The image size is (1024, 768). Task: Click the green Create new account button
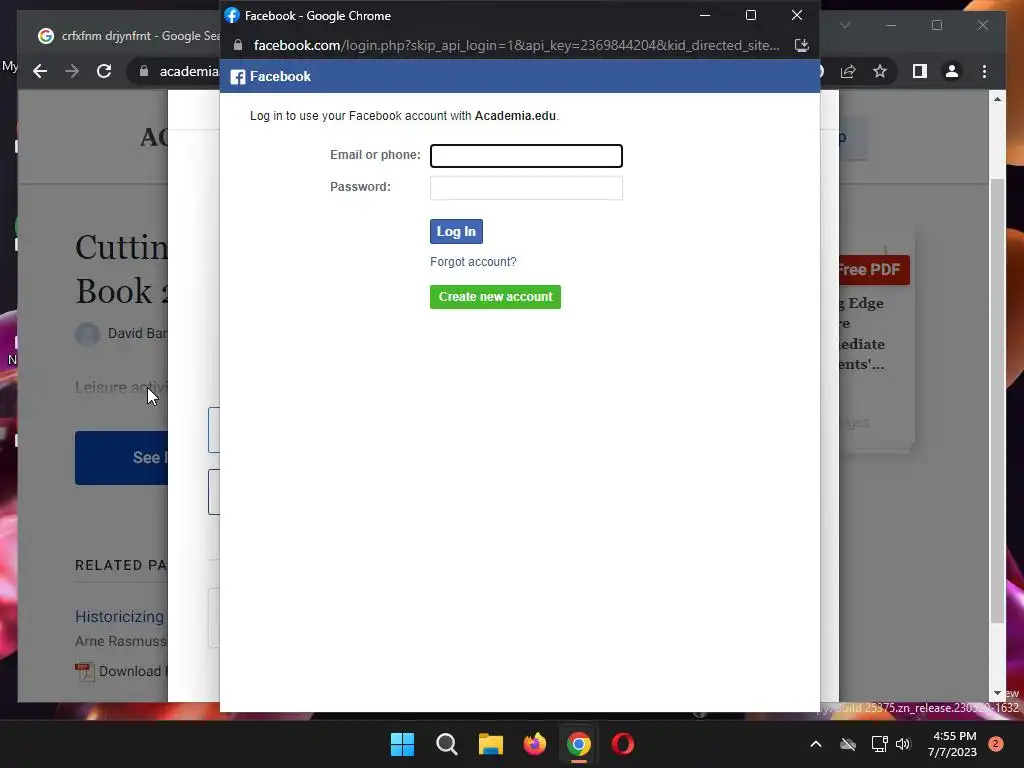pos(495,296)
